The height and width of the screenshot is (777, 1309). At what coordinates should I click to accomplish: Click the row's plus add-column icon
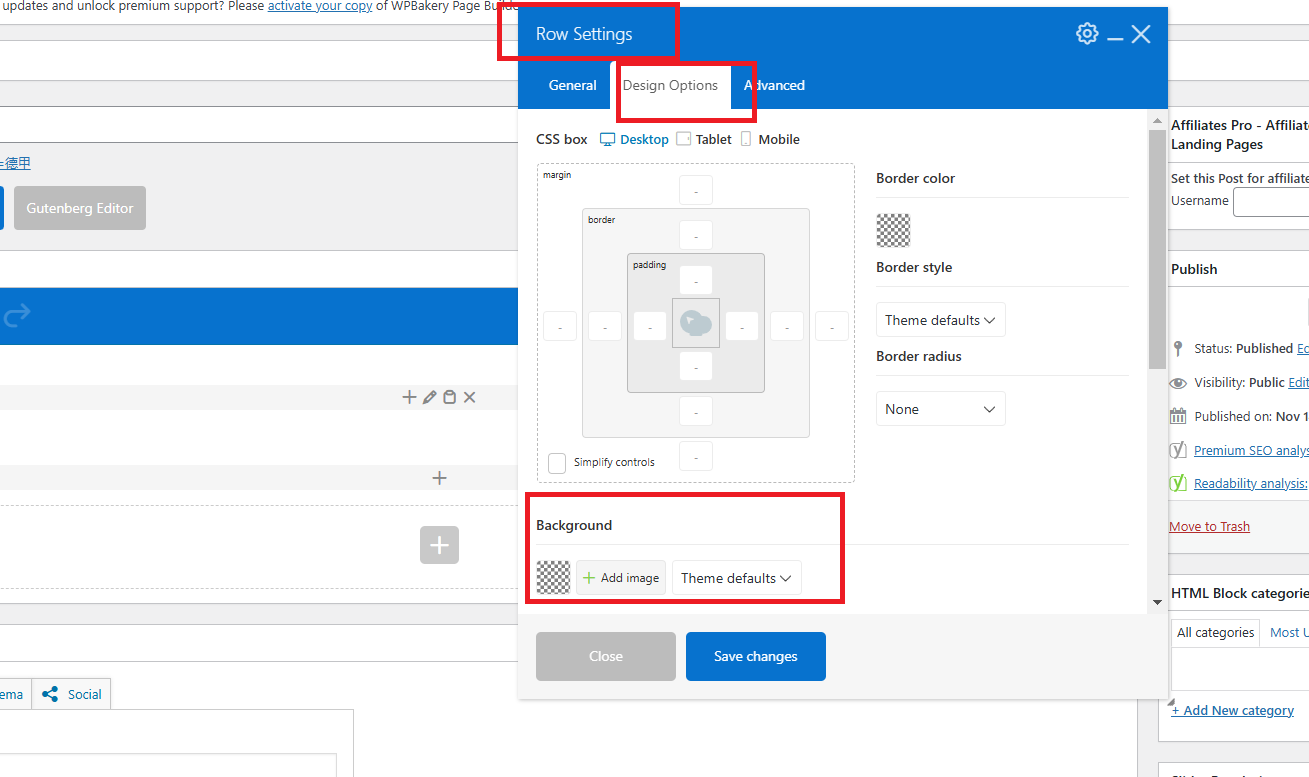pos(409,397)
